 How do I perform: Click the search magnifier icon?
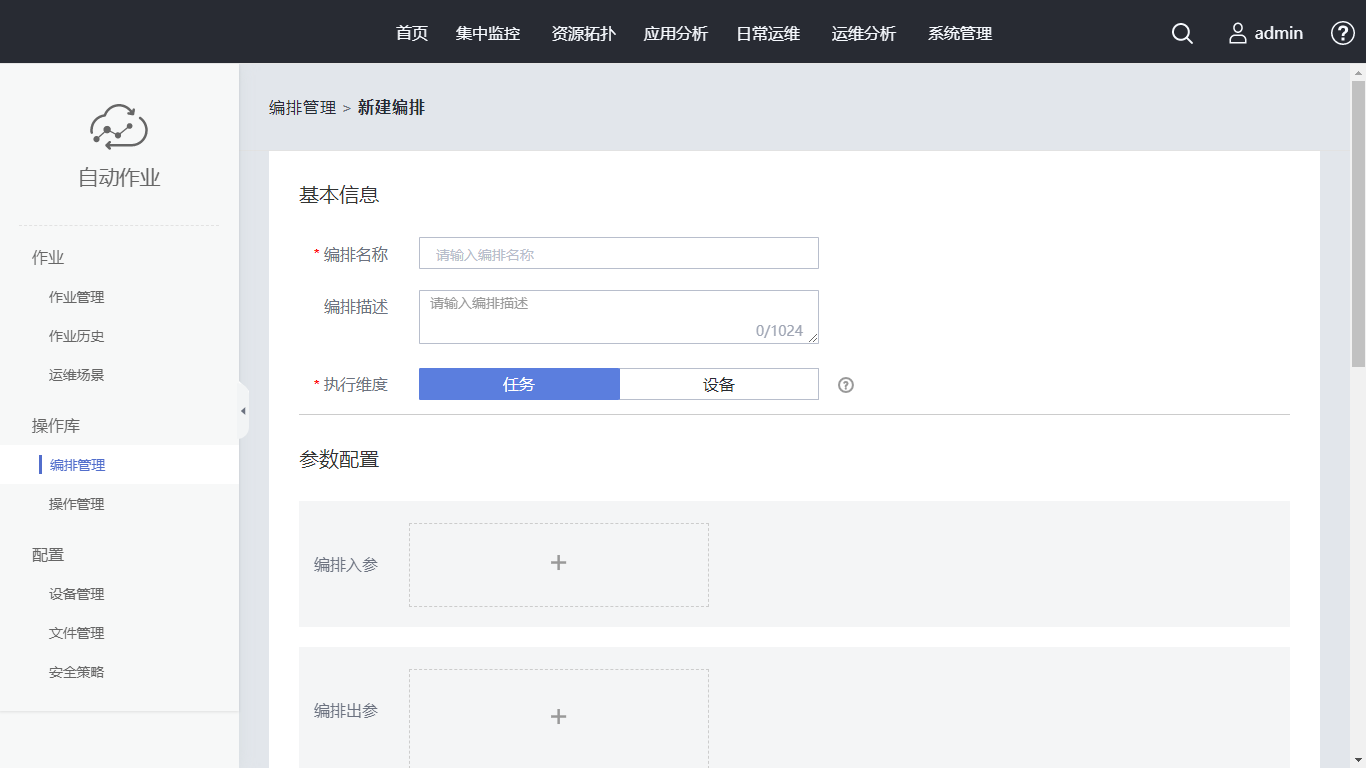point(1182,34)
